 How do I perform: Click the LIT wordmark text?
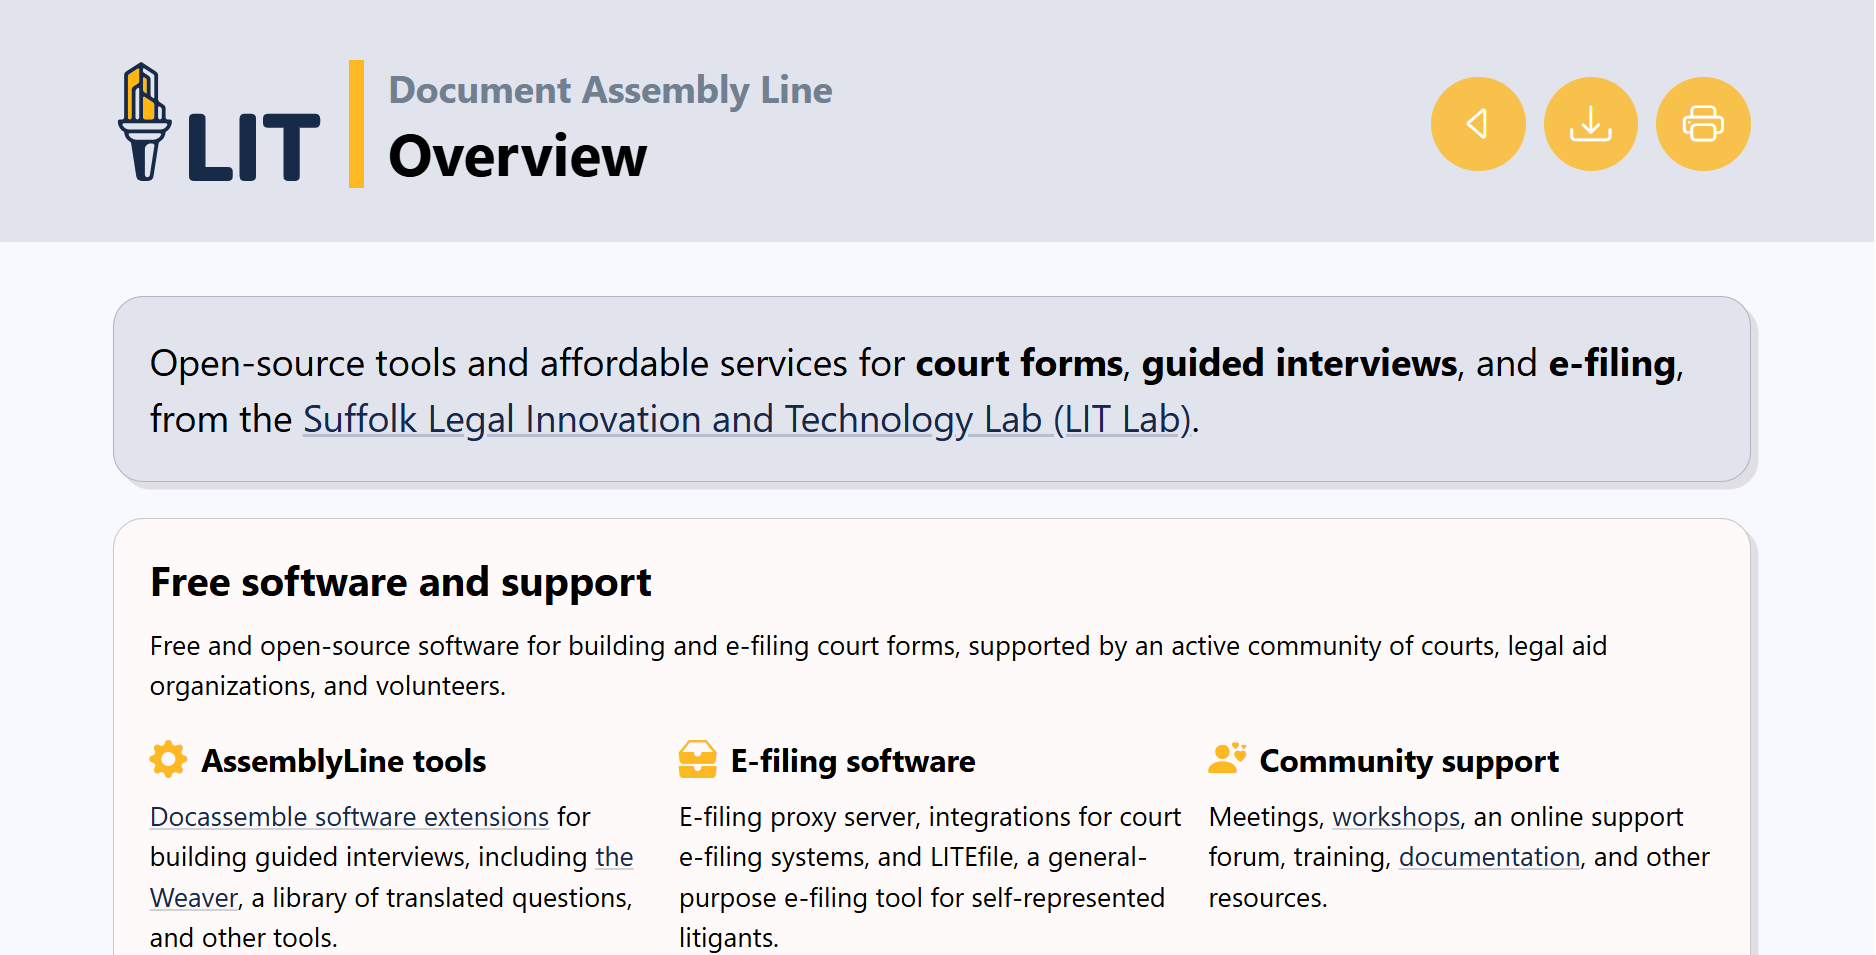253,148
